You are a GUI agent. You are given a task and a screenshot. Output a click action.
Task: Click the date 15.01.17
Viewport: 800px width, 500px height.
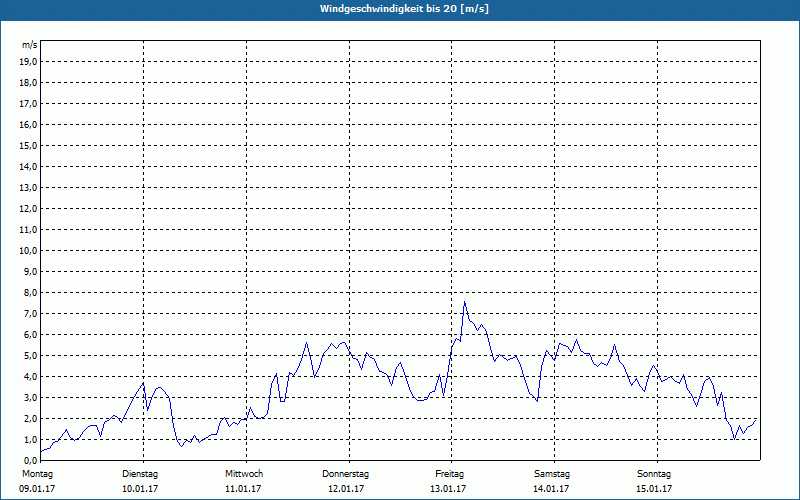(654, 489)
